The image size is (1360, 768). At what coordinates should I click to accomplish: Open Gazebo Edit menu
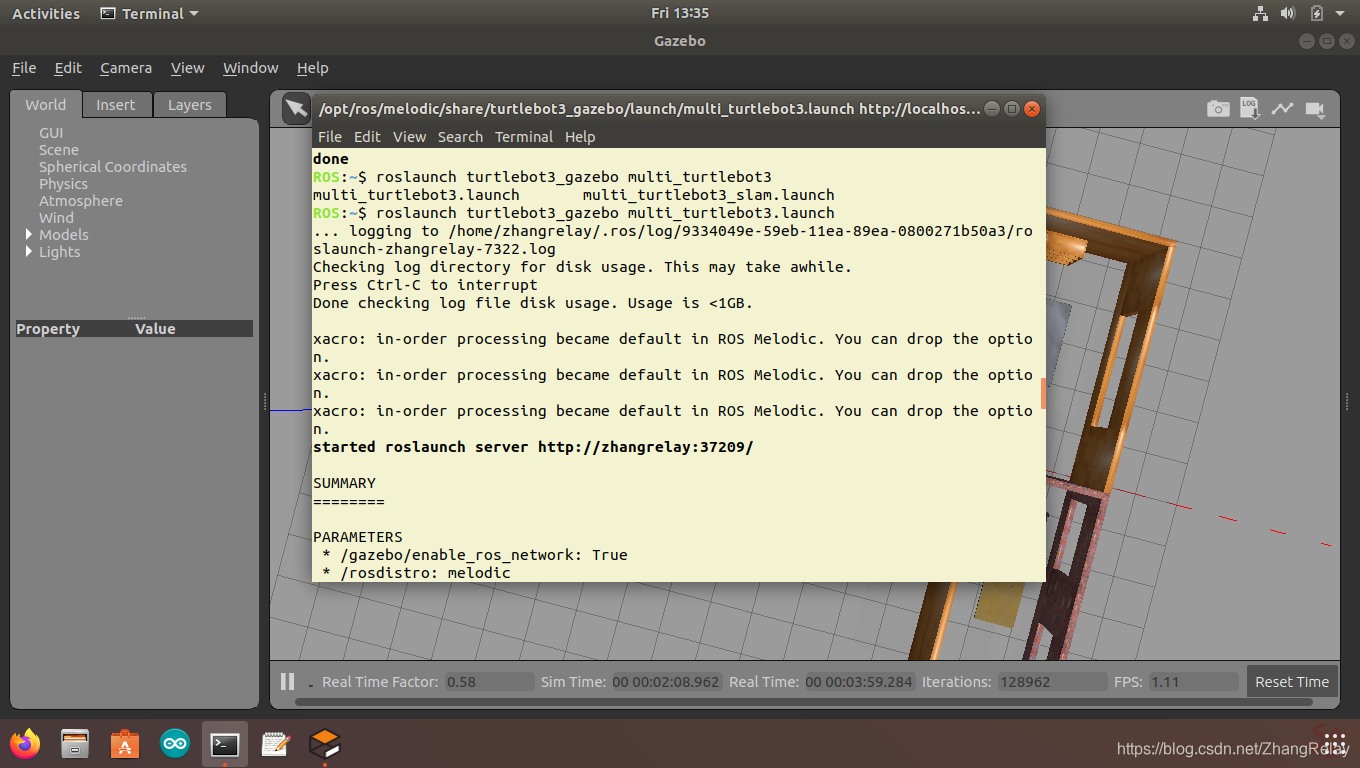pyautogui.click(x=68, y=68)
